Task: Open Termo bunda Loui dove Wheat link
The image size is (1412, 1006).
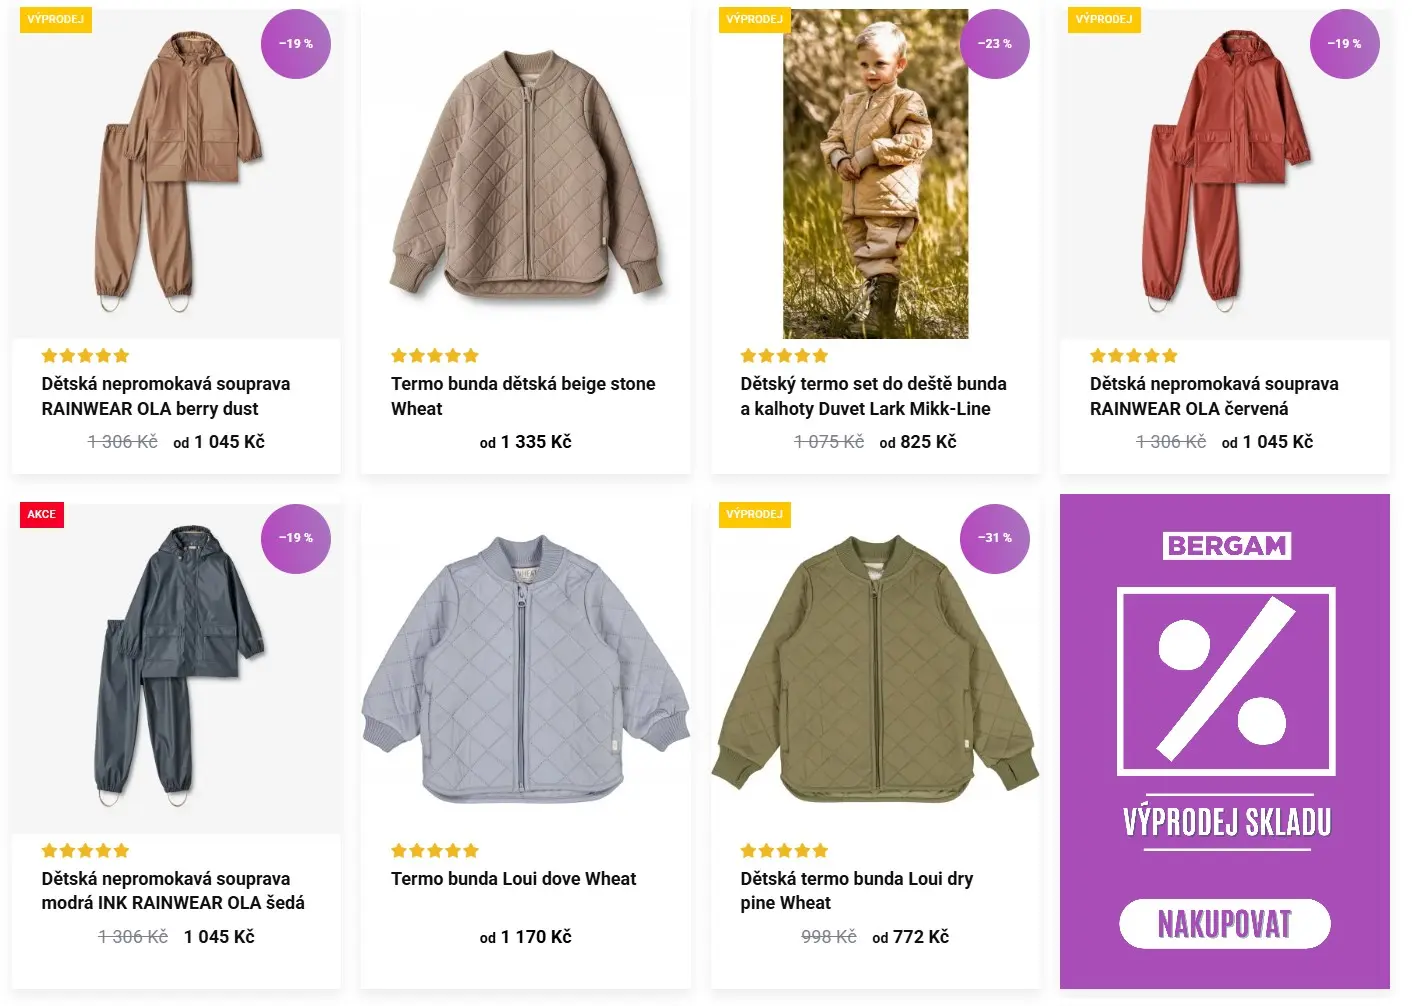Action: (513, 879)
